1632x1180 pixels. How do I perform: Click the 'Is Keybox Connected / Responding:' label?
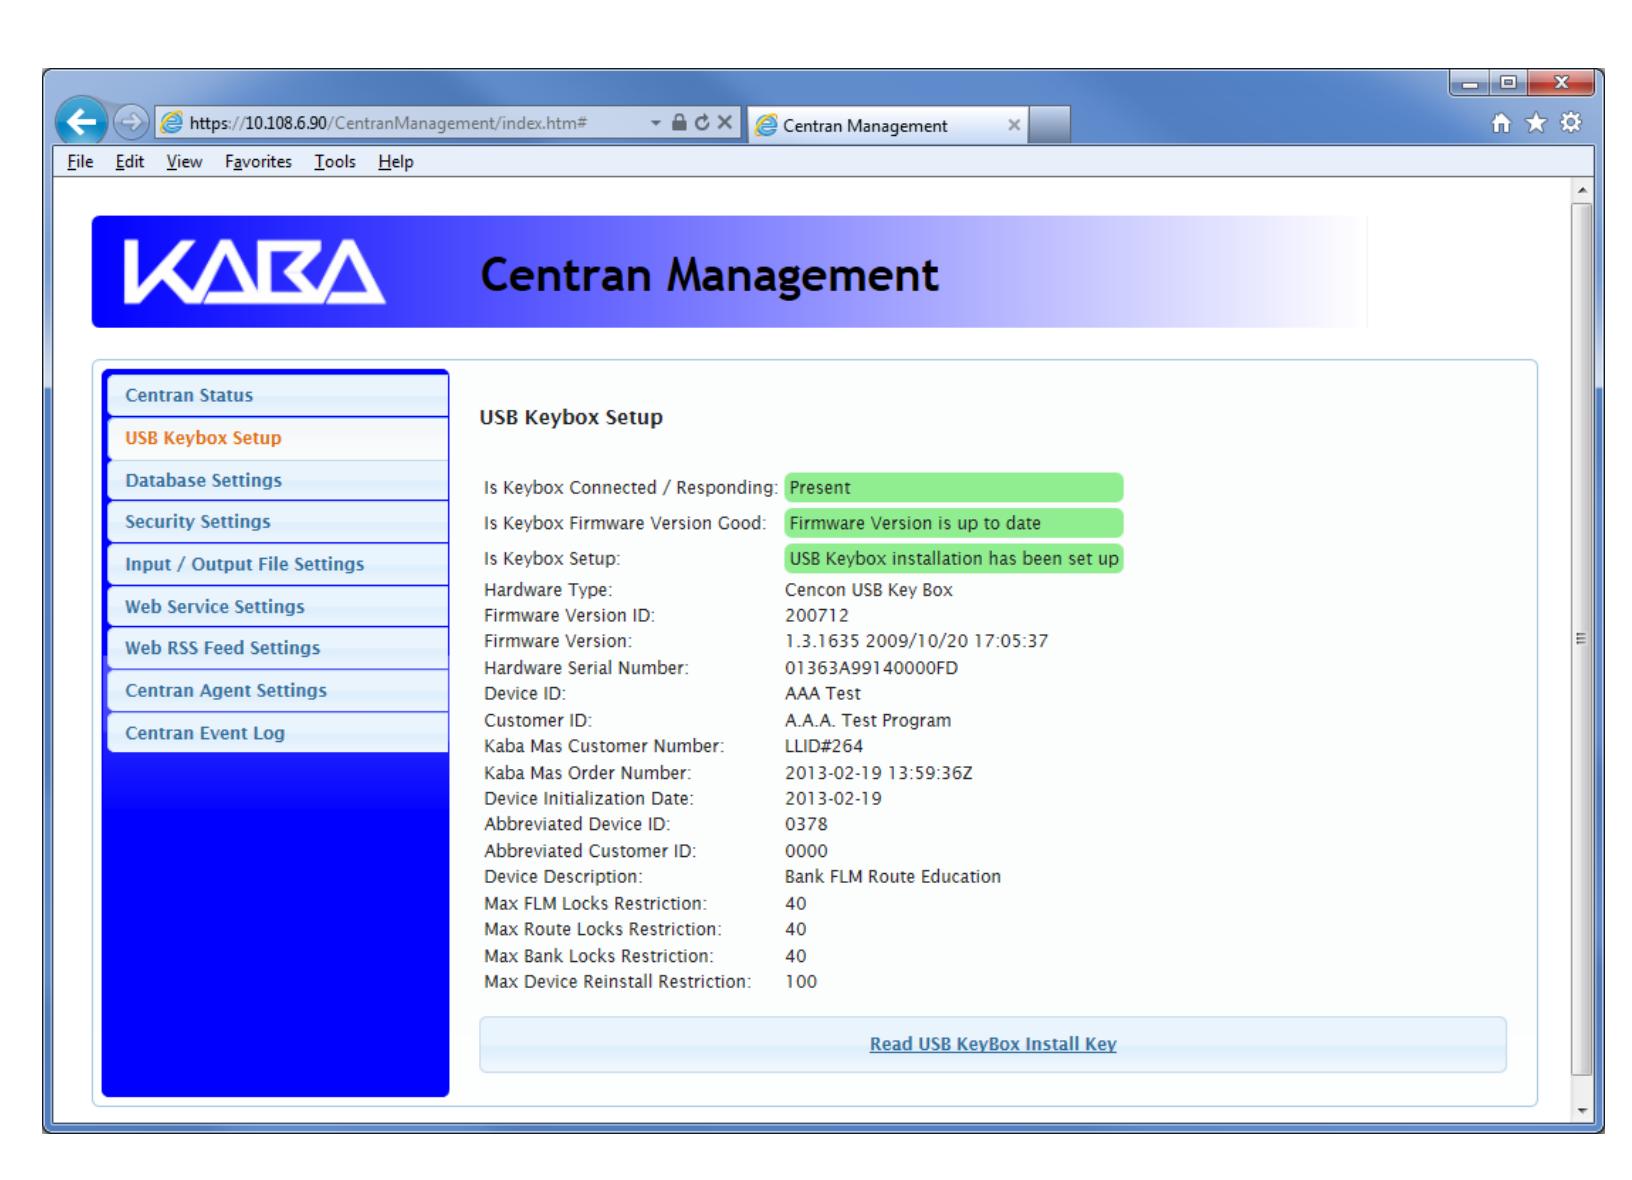click(631, 488)
